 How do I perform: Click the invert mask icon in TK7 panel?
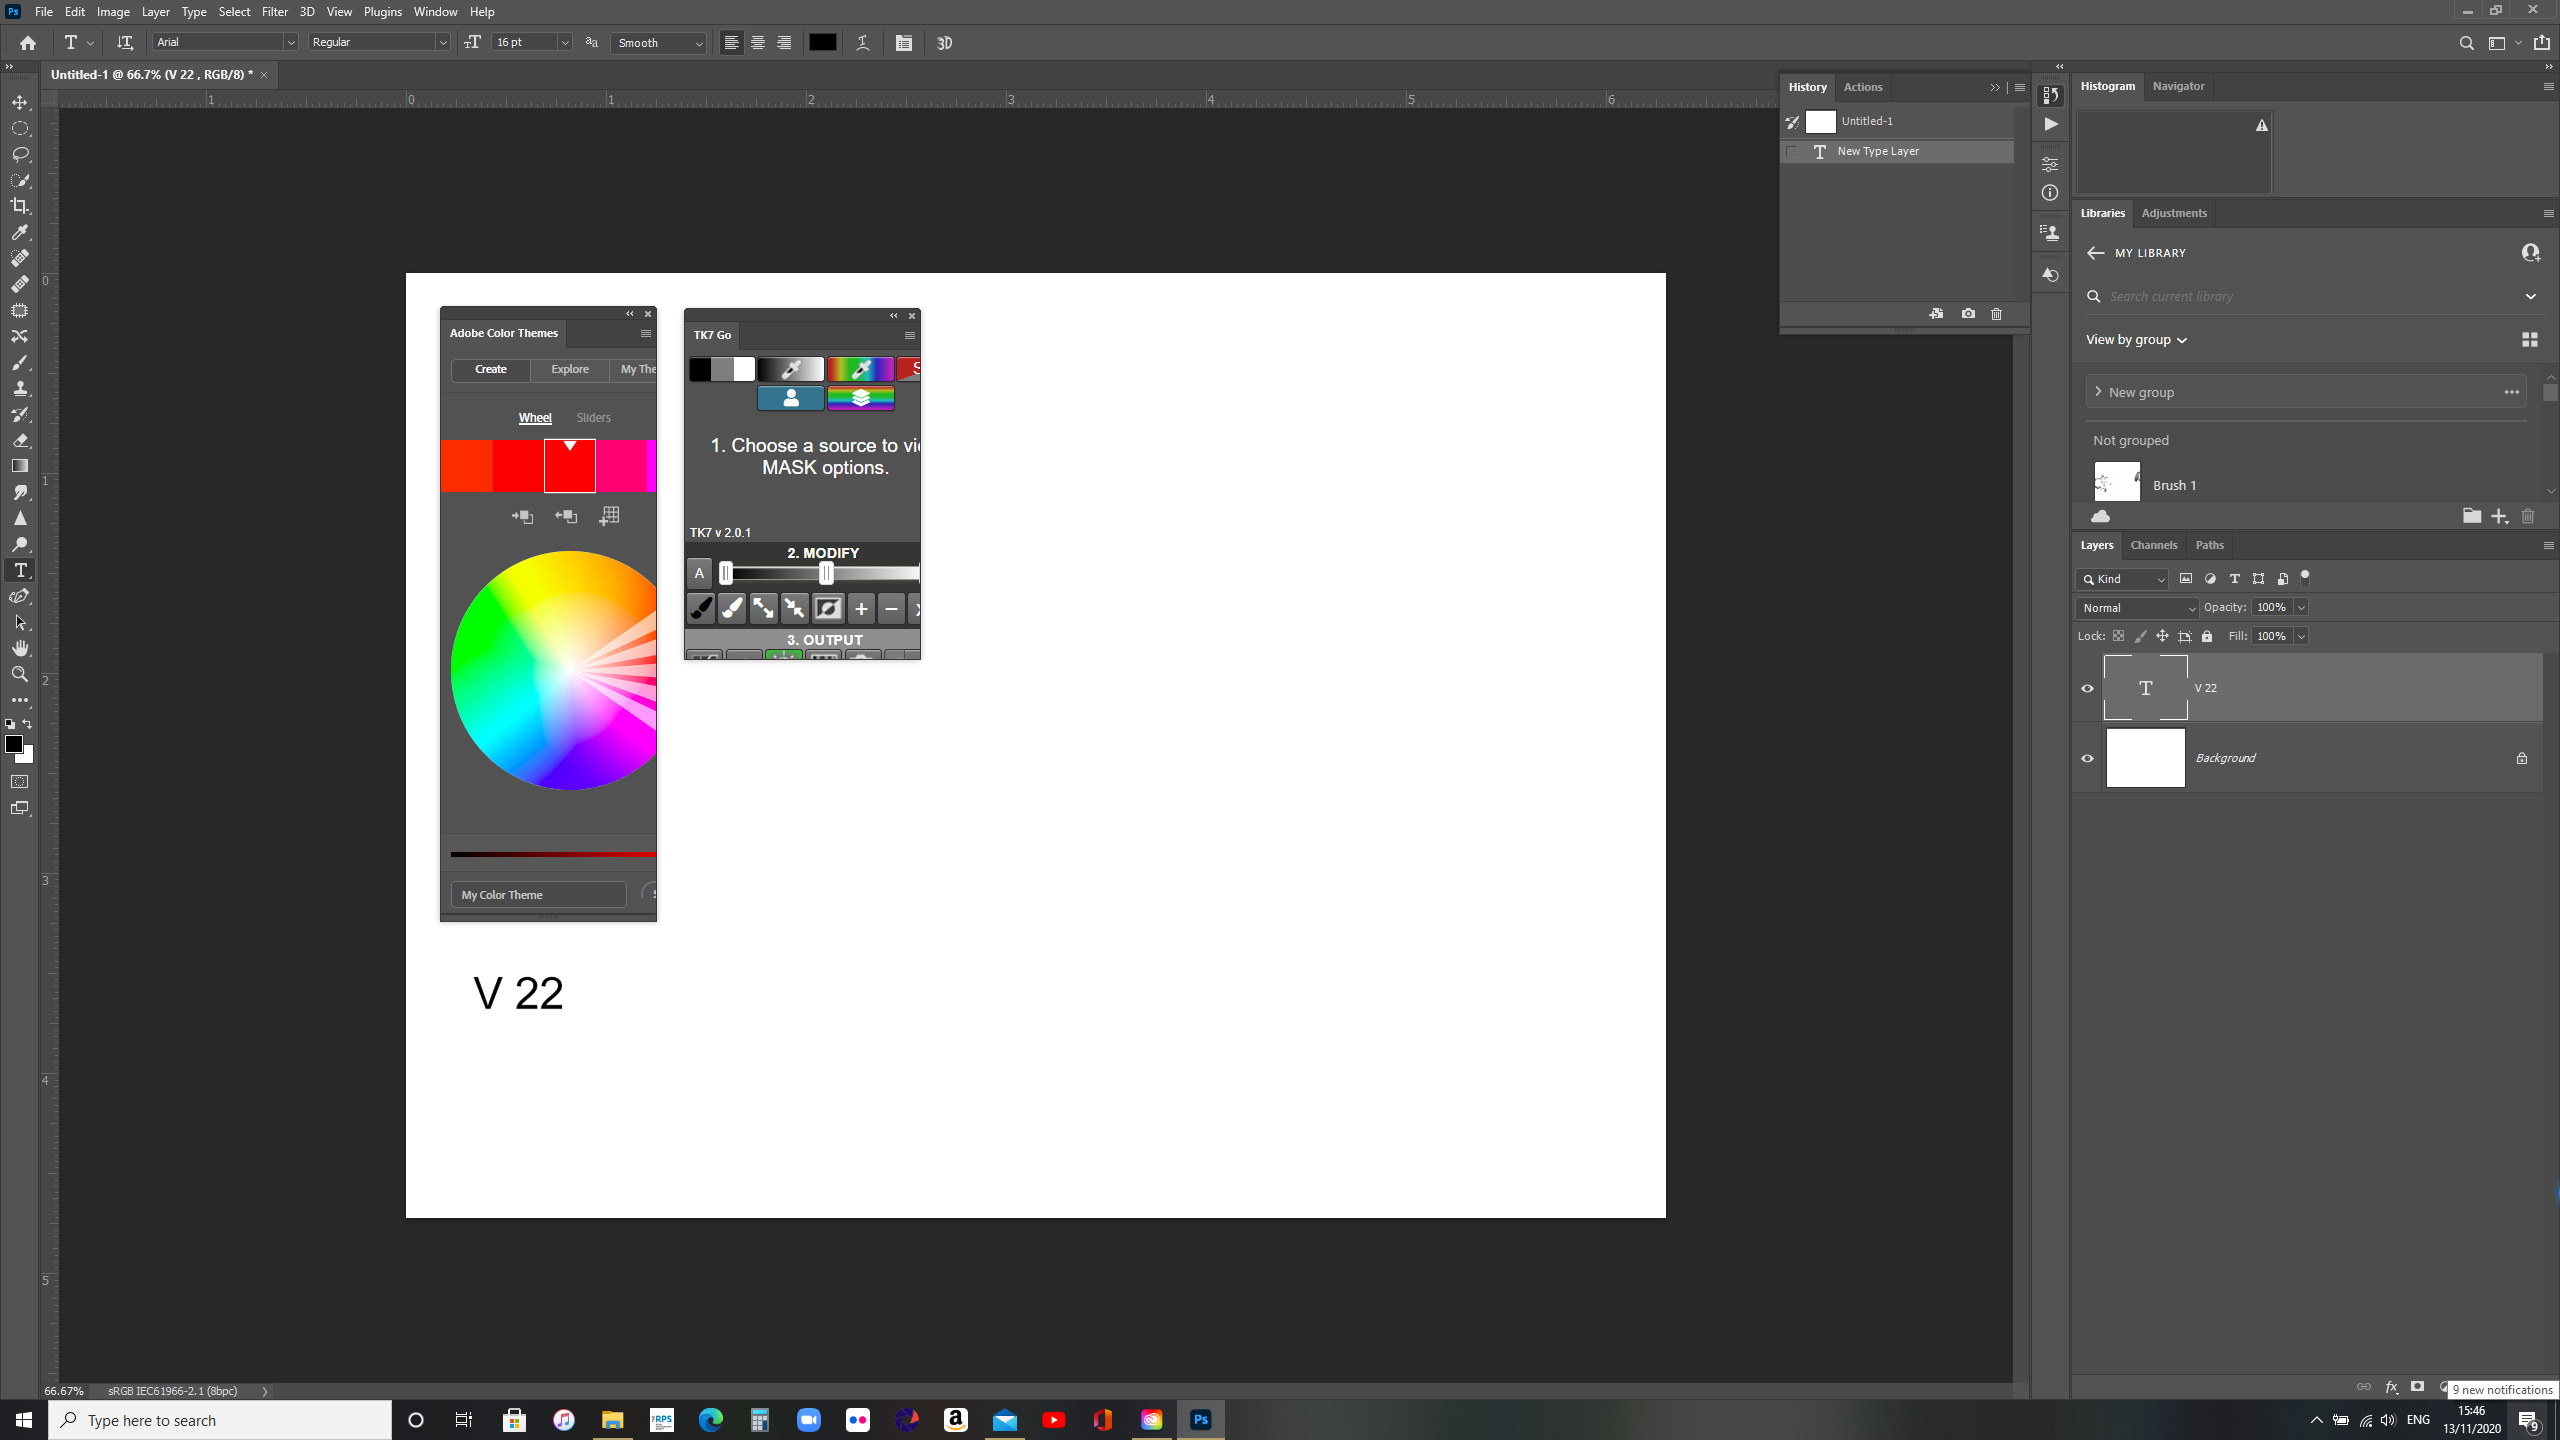tap(828, 608)
